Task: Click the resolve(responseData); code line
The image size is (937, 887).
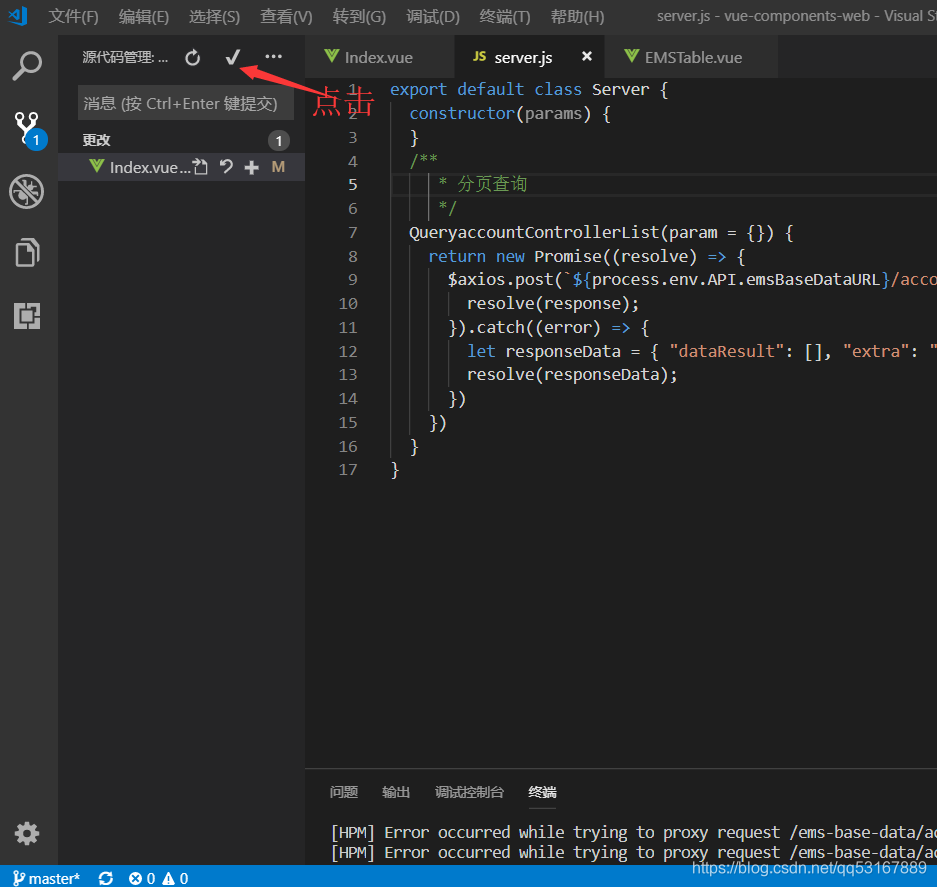Action: (572, 375)
